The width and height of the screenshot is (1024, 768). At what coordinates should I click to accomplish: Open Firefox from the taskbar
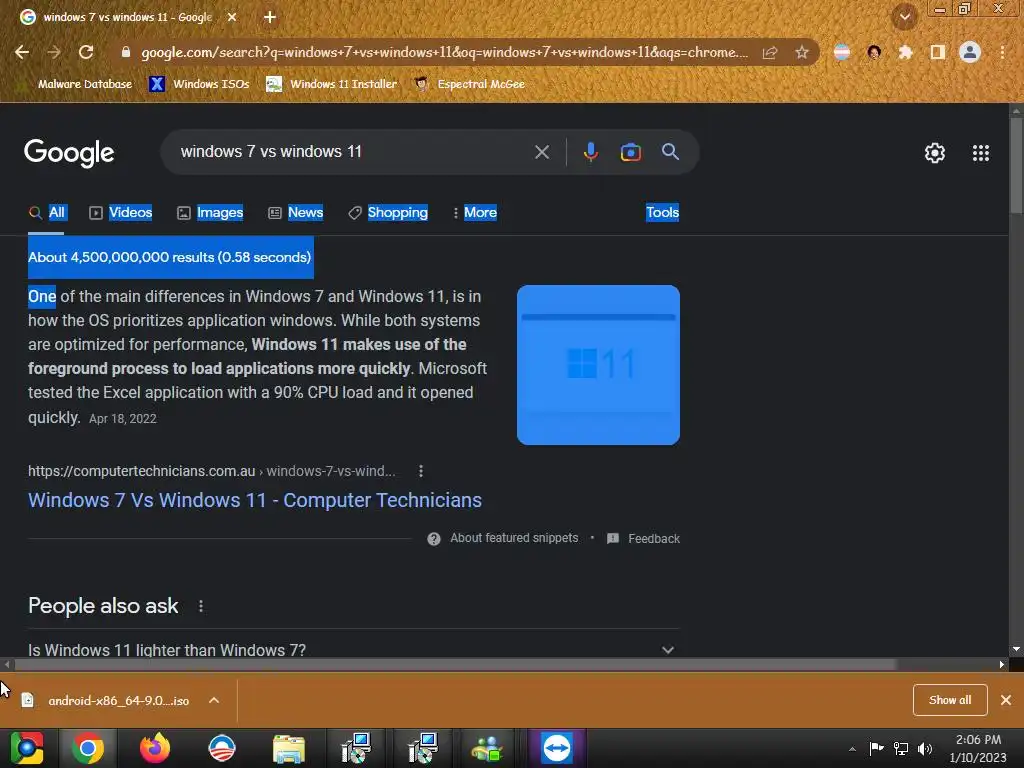point(155,748)
